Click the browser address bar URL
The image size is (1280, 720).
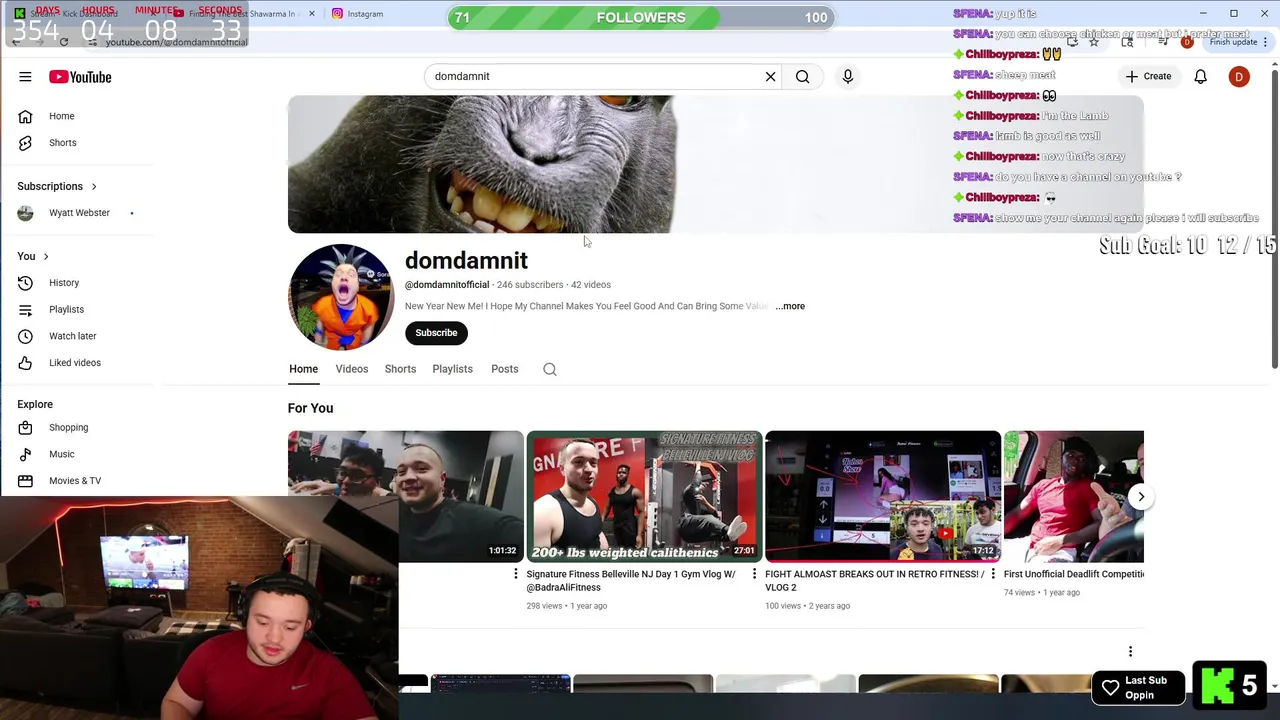coord(177,42)
